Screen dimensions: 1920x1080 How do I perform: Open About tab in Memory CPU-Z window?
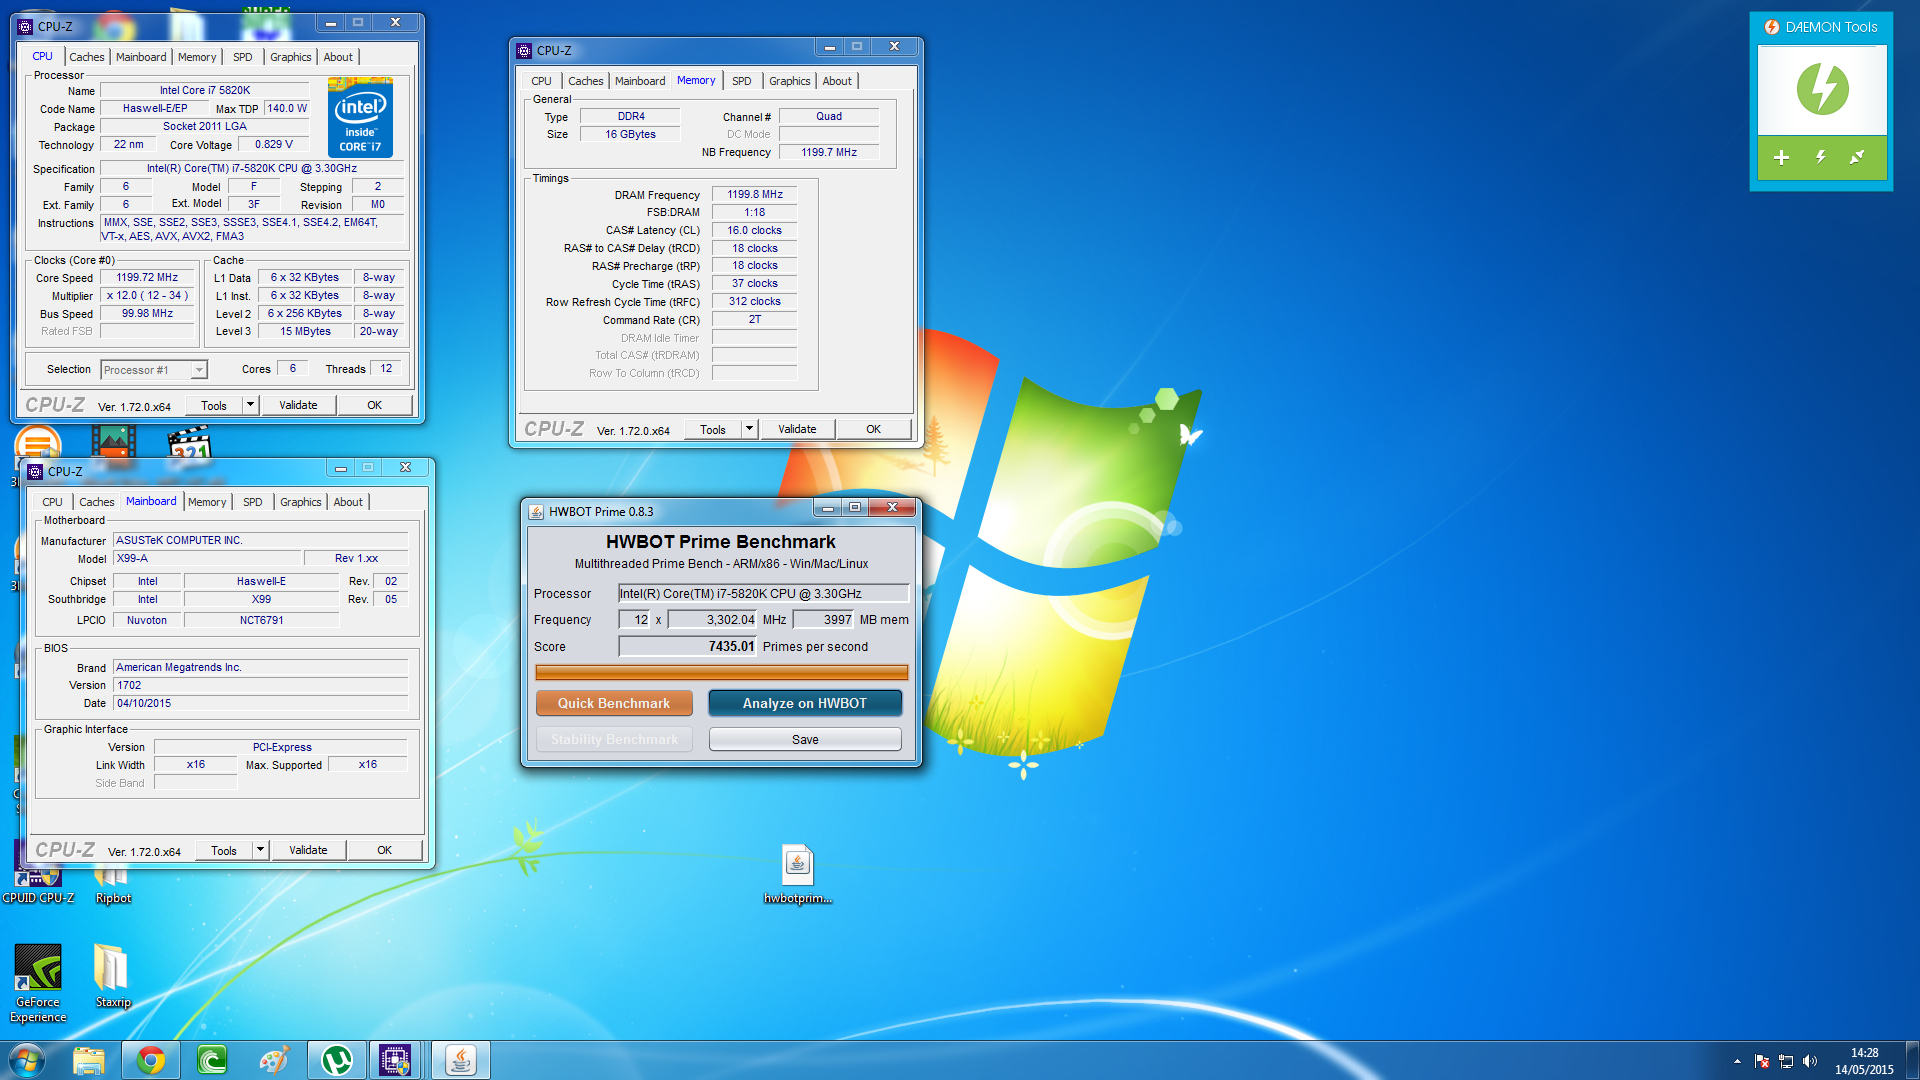click(x=837, y=81)
